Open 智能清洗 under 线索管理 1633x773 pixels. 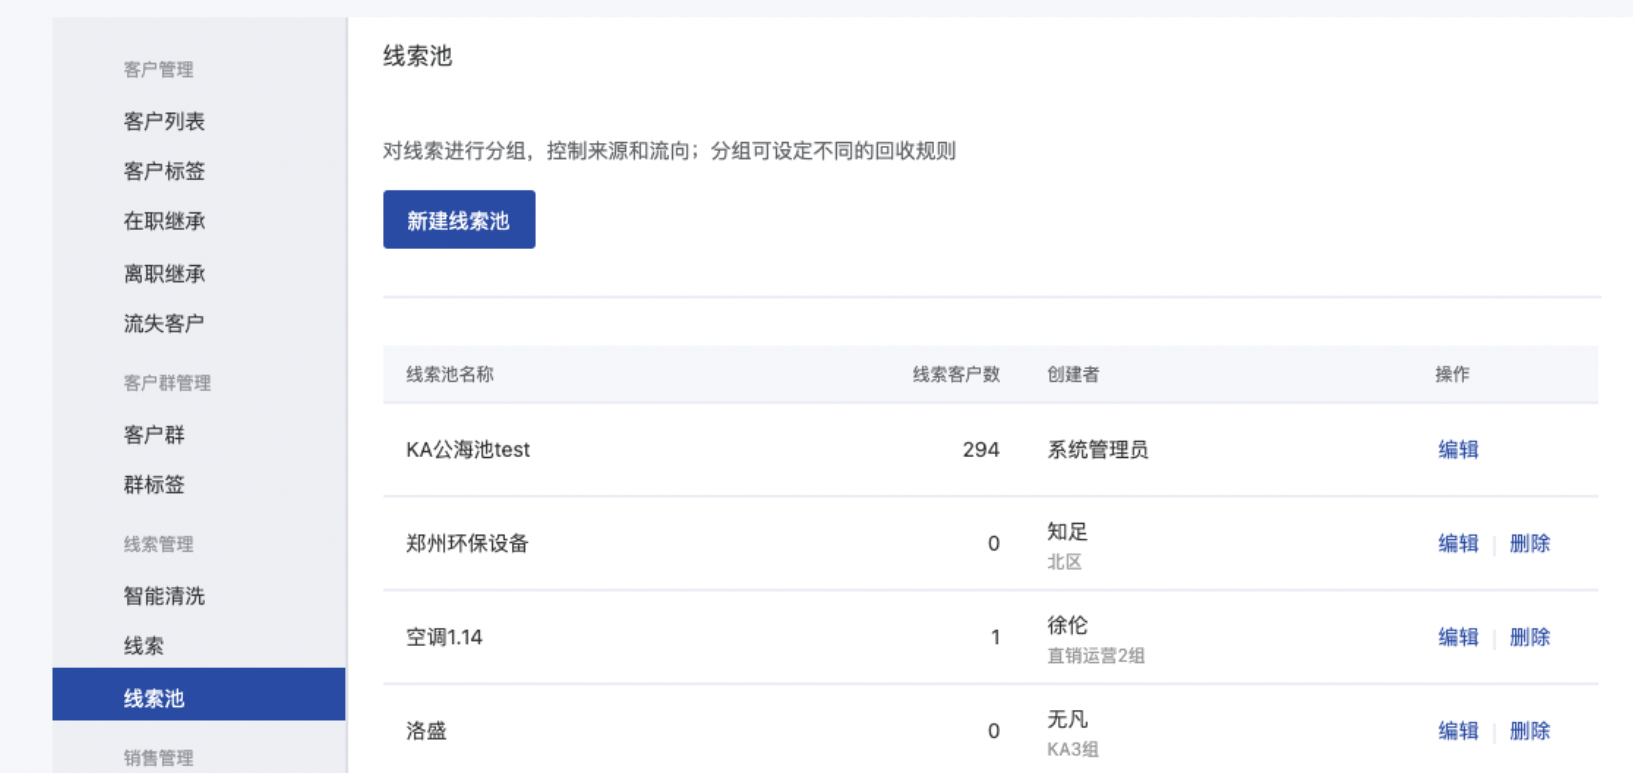164,596
